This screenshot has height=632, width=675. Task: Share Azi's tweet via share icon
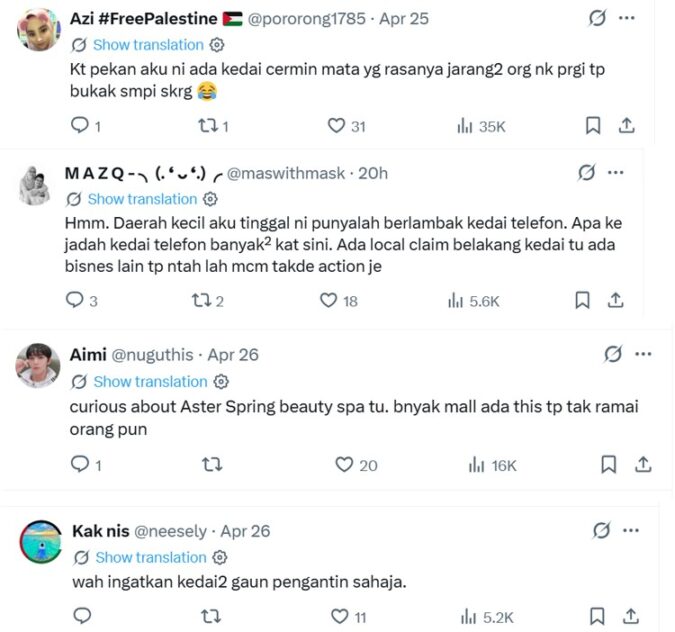(627, 126)
